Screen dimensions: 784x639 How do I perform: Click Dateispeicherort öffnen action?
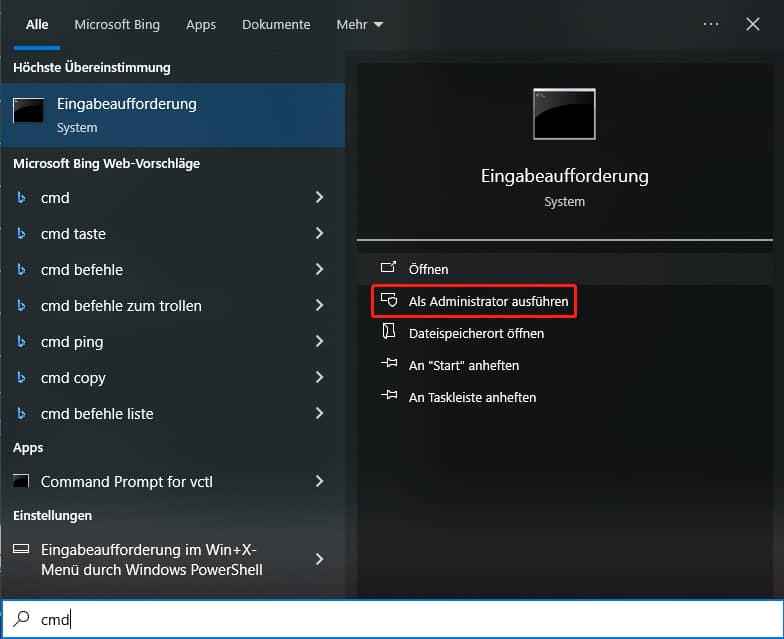(565, 333)
